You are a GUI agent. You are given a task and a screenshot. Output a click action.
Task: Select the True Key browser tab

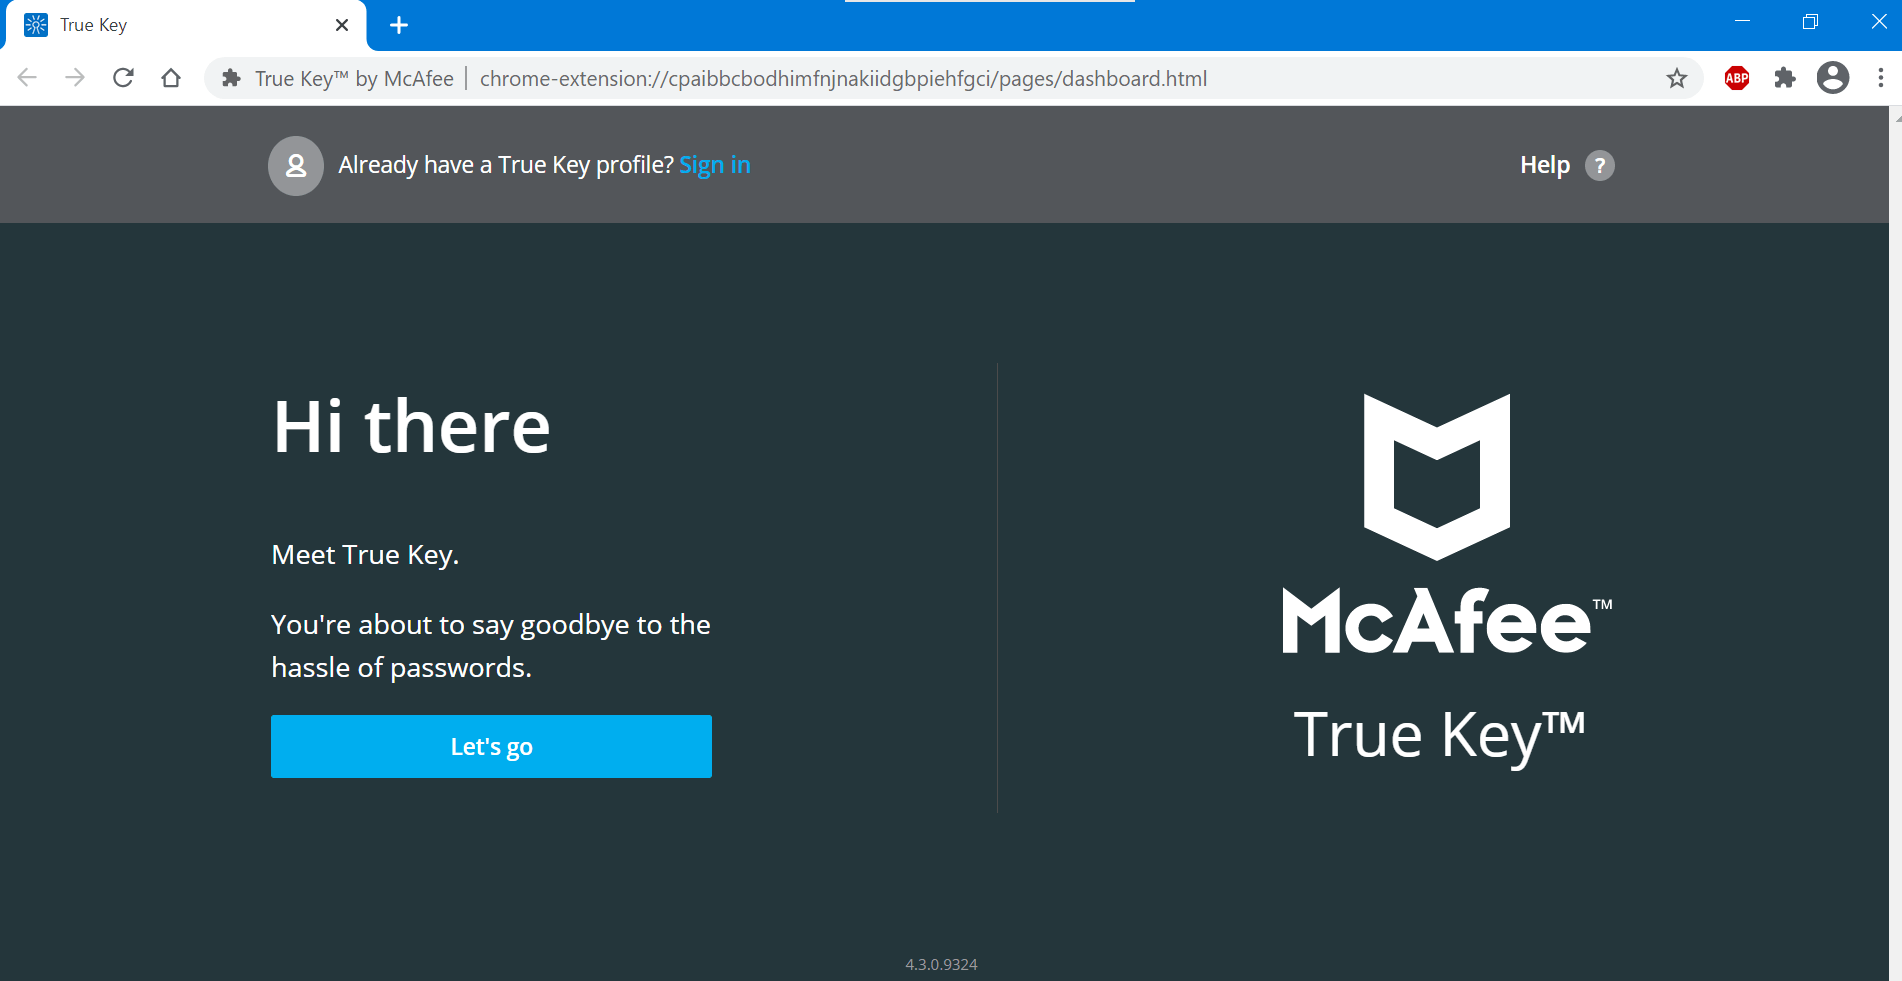(x=150, y=25)
